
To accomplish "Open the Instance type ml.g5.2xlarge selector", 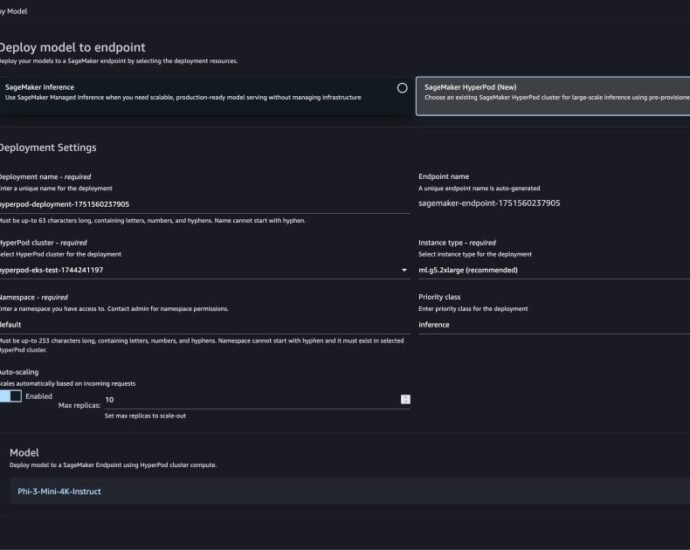I will (554, 270).
